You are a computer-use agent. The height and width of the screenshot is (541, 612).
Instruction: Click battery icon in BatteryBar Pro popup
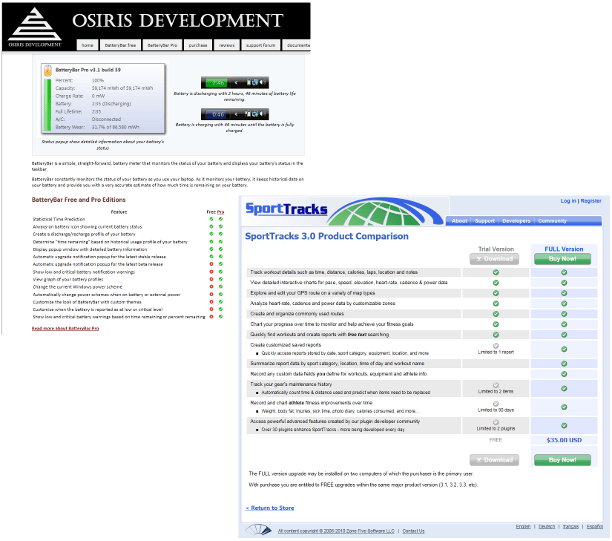48,71
